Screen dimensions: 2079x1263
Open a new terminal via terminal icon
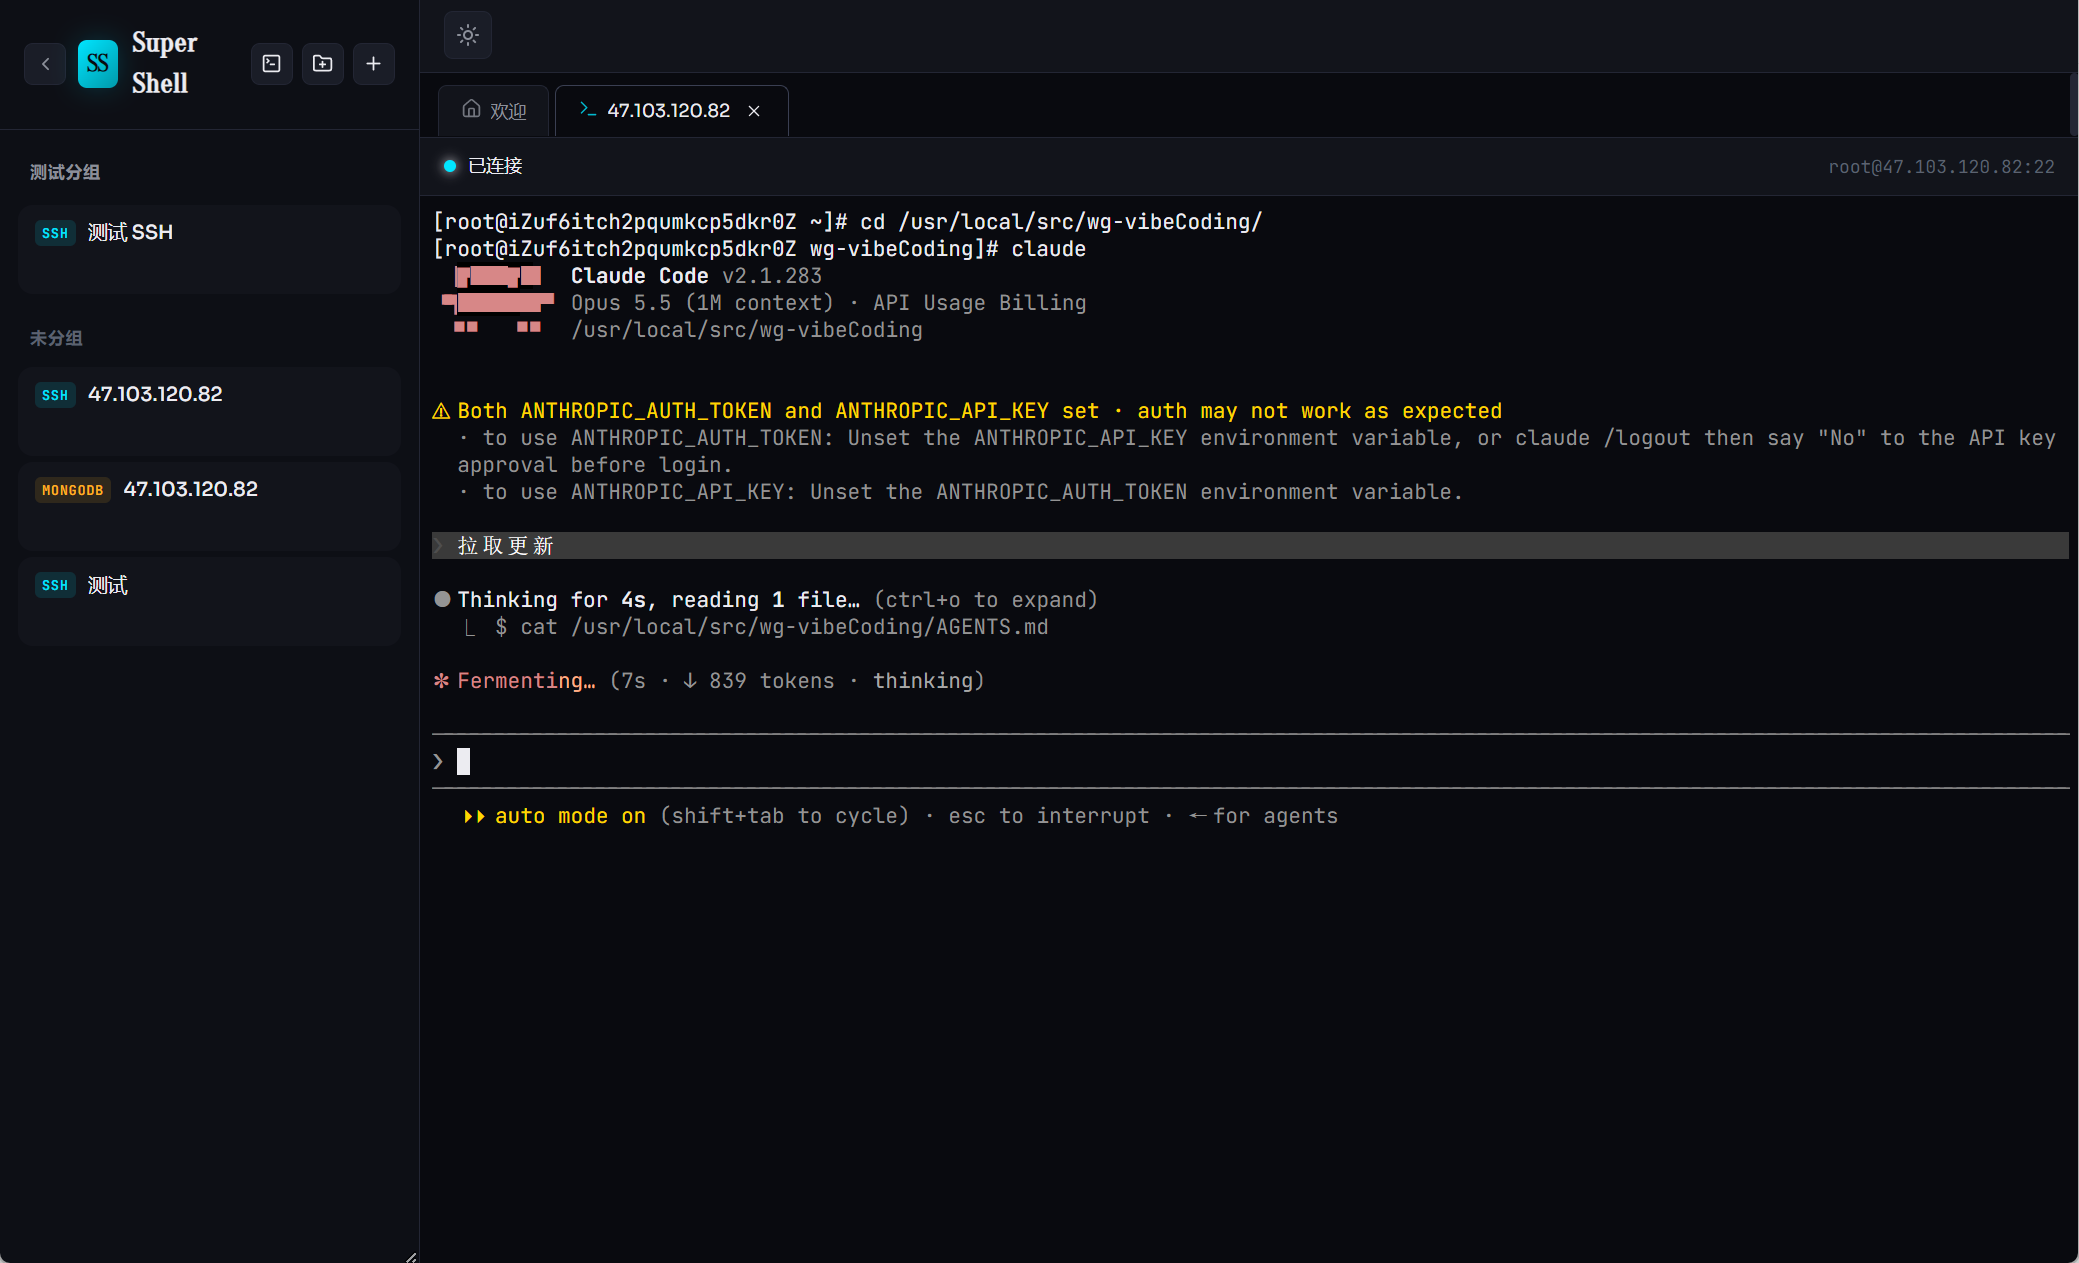coord(272,64)
